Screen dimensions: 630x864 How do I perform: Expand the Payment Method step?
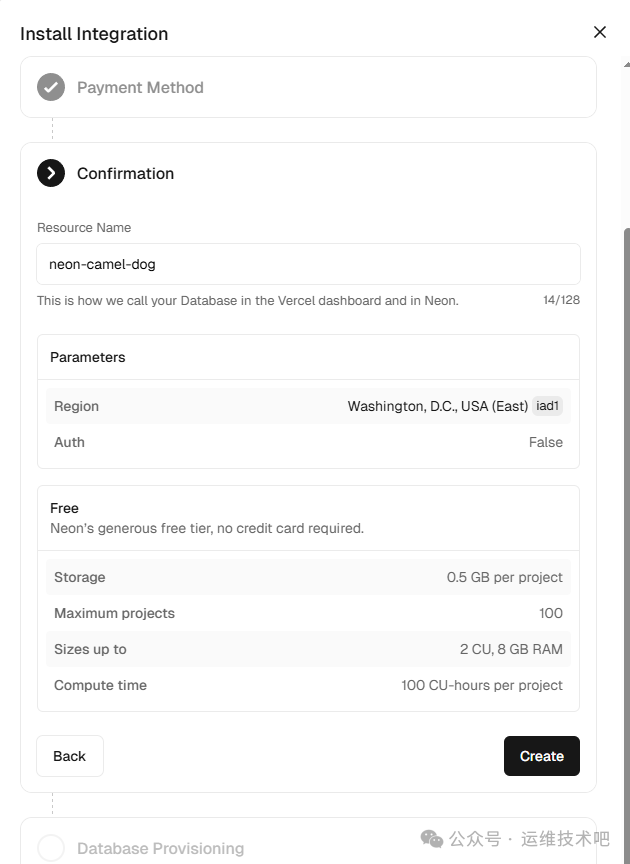140,87
